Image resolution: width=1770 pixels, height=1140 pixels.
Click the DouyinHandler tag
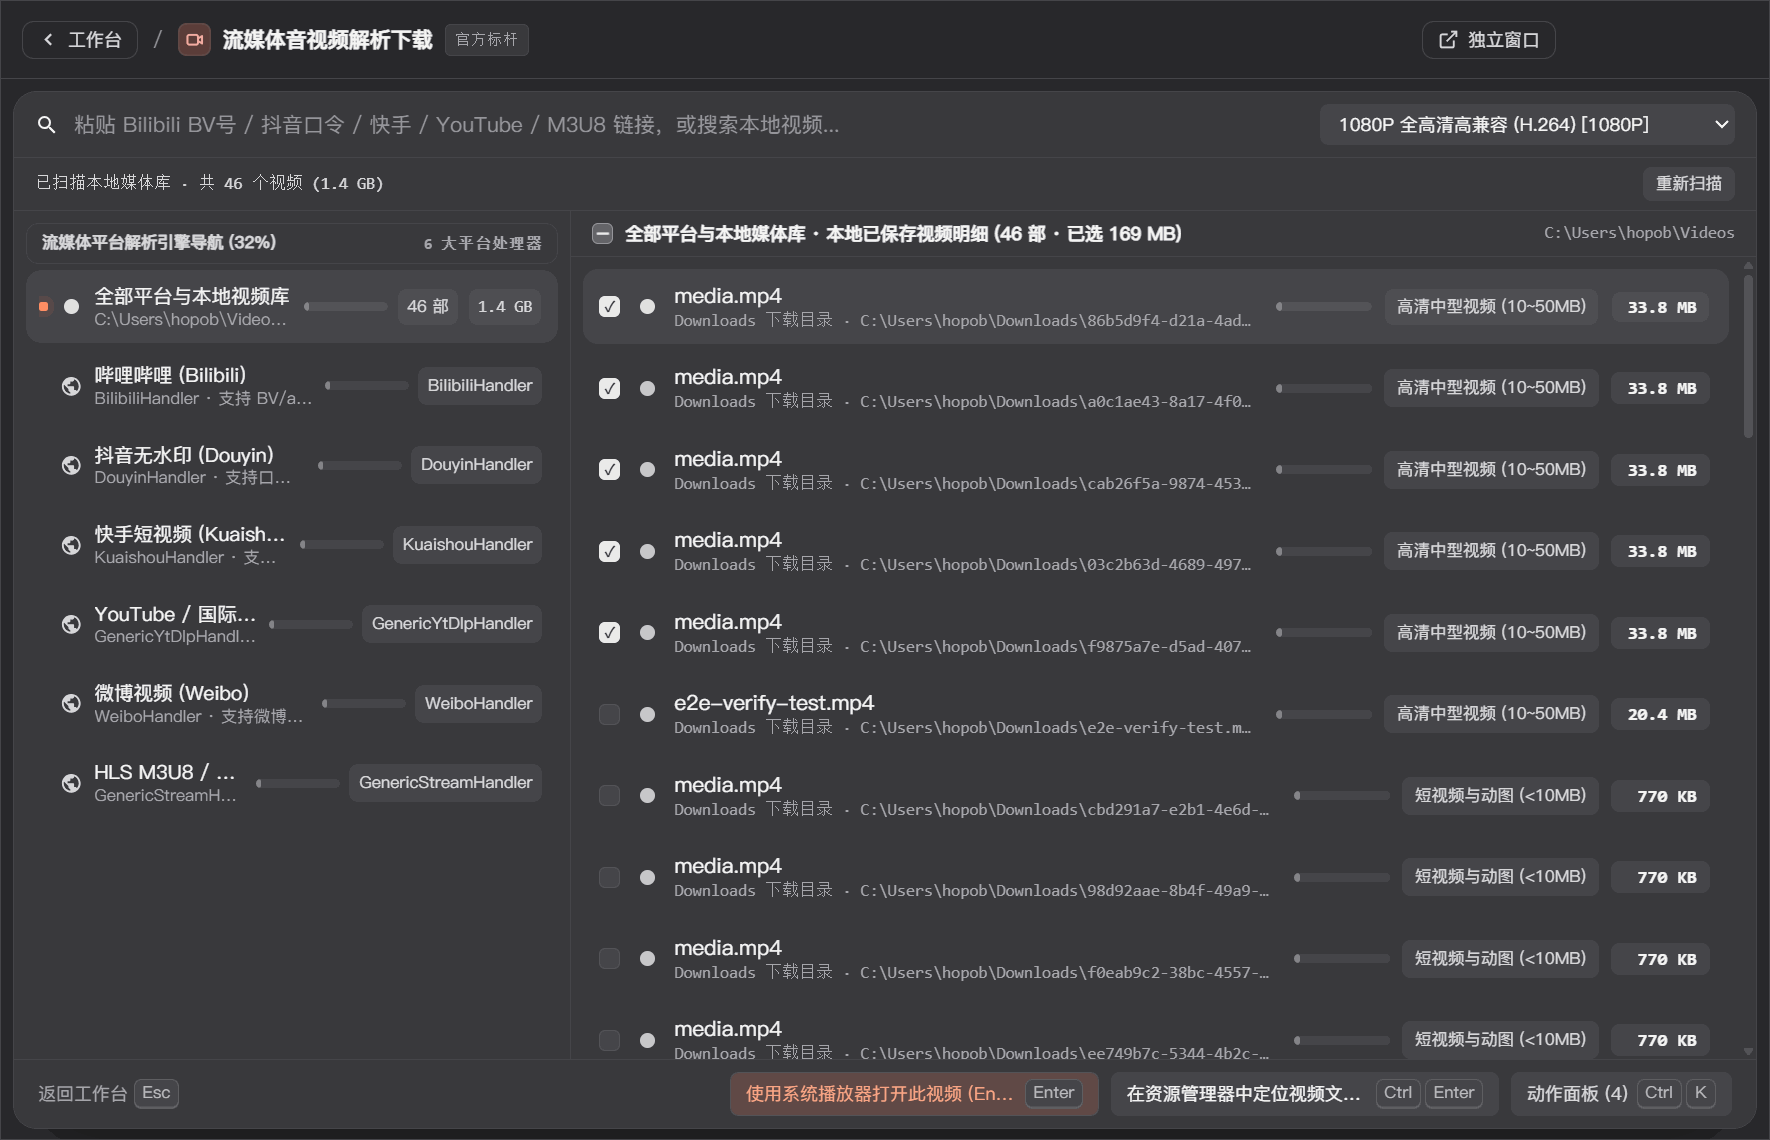pyautogui.click(x=476, y=465)
